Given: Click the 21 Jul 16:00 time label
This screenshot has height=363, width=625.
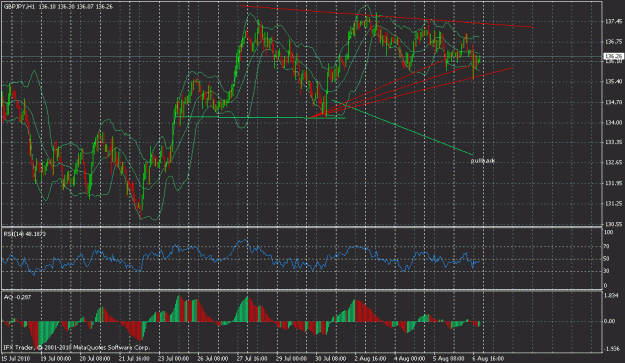Looking at the screenshot, I should coord(134,358).
